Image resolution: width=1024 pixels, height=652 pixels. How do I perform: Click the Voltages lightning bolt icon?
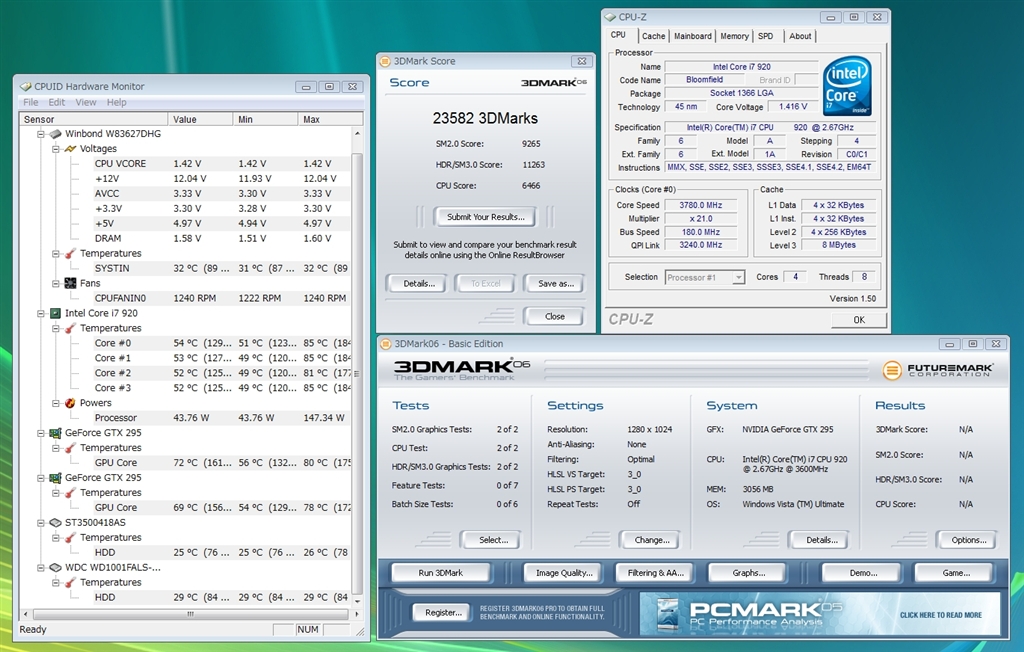[70, 149]
